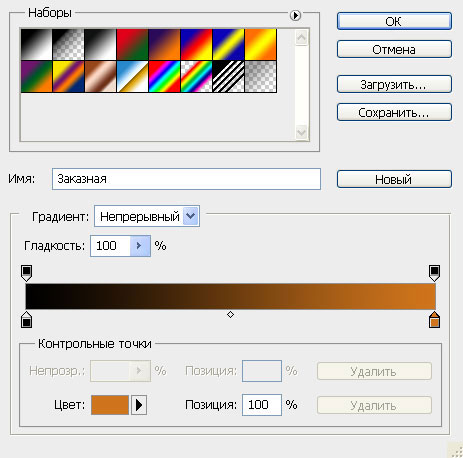The width and height of the screenshot is (463, 458).
Task: Choose the red-to-green gradient preset
Action: point(132,45)
